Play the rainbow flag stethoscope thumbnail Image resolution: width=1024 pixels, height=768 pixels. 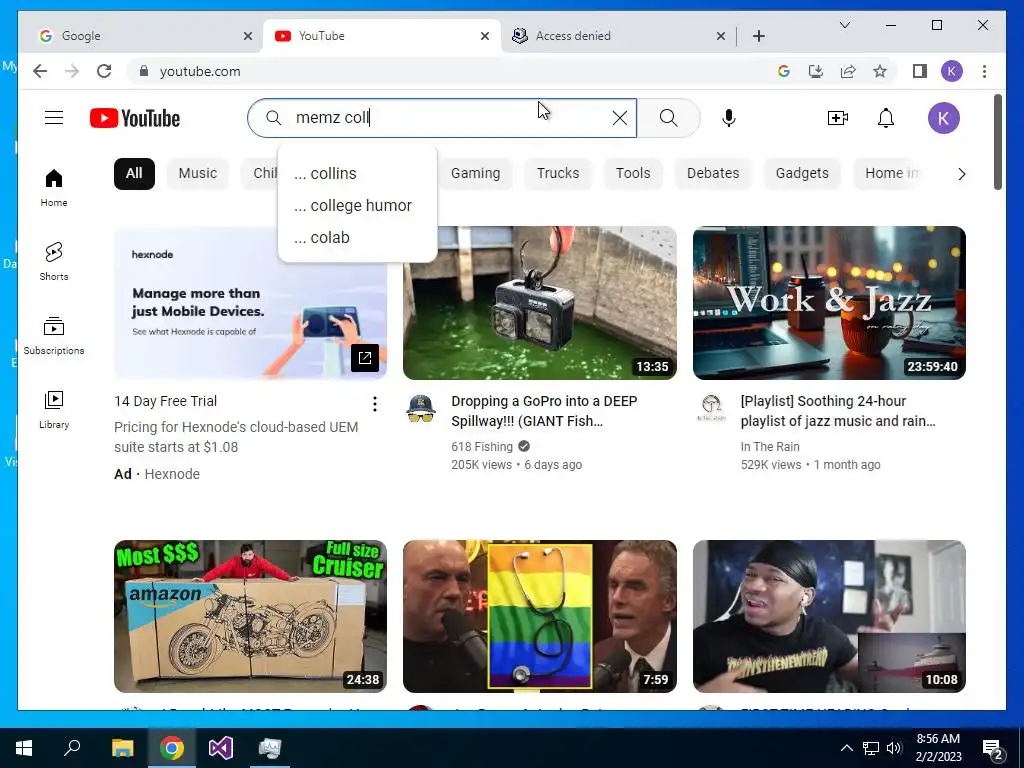539,616
